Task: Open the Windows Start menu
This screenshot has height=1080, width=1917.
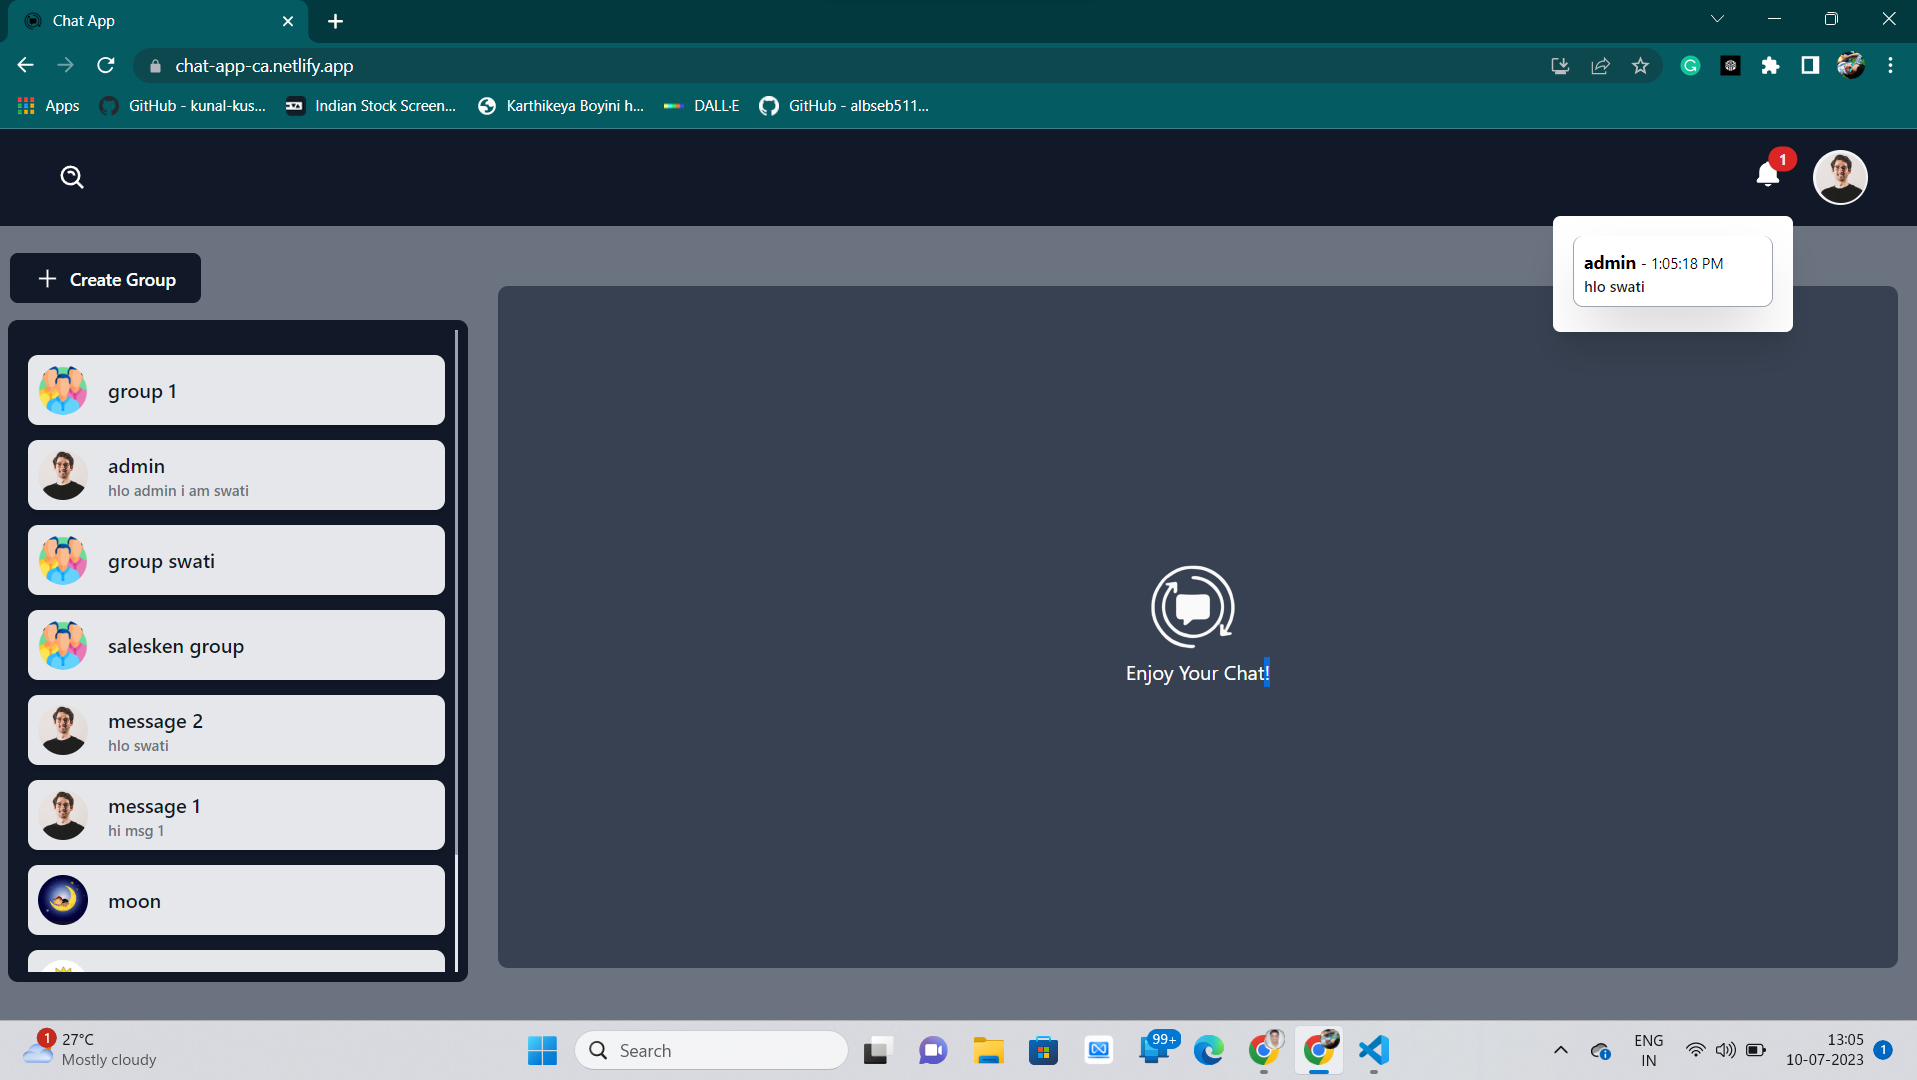Action: pos(542,1050)
